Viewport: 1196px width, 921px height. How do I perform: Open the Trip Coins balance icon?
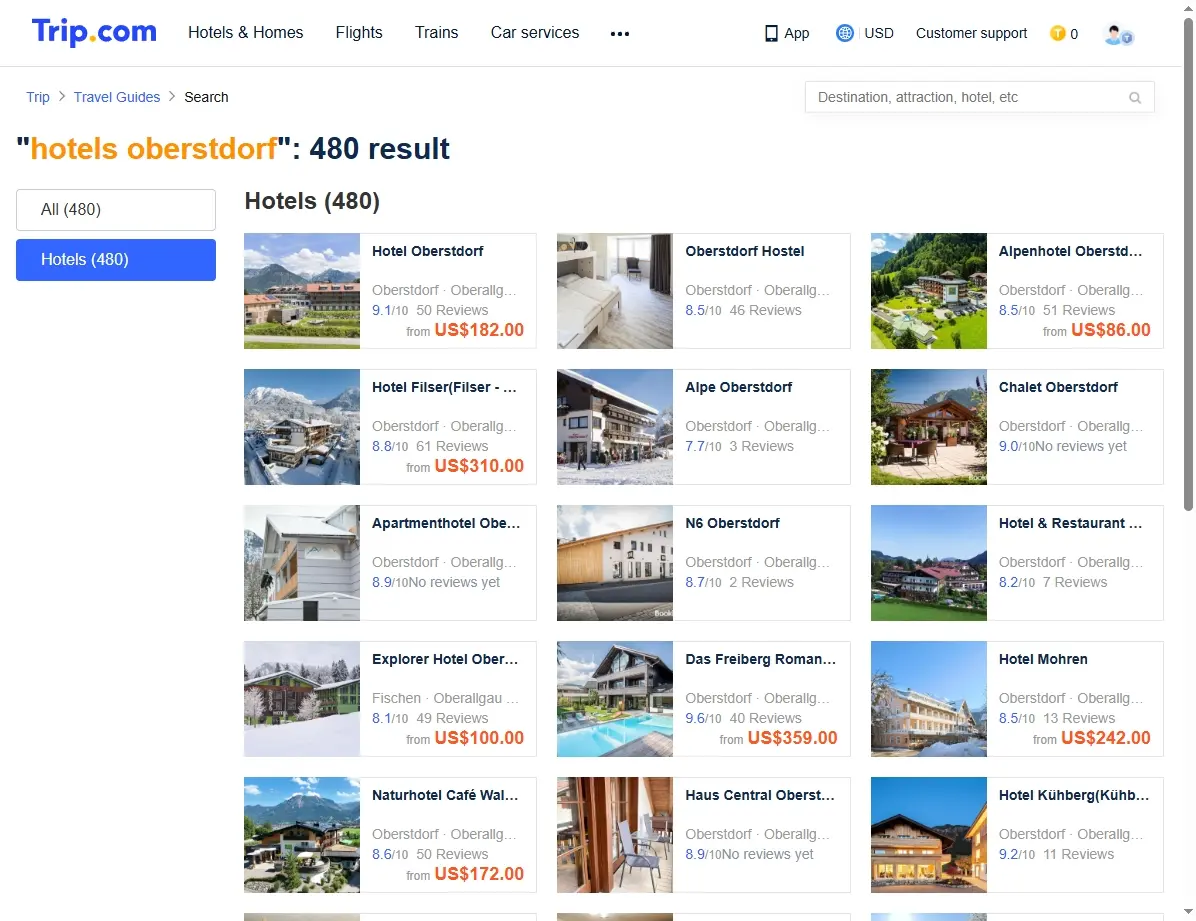[1057, 33]
